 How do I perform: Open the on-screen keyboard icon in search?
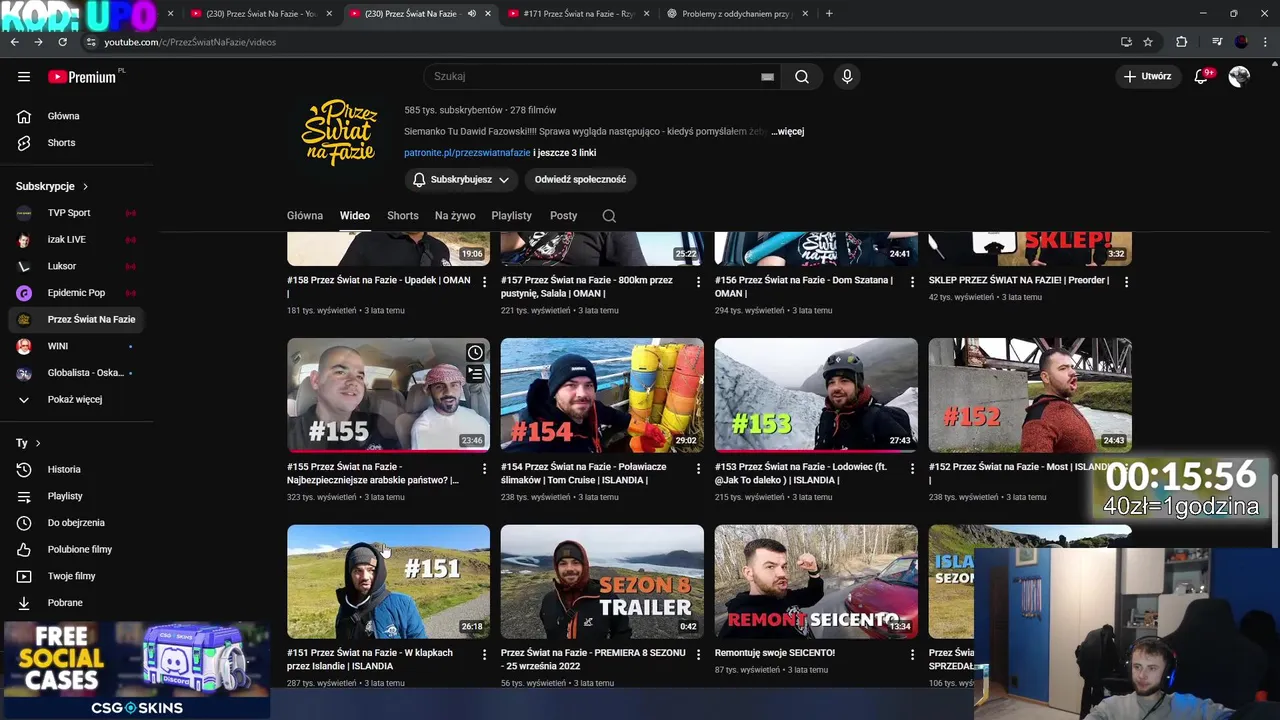(767, 76)
